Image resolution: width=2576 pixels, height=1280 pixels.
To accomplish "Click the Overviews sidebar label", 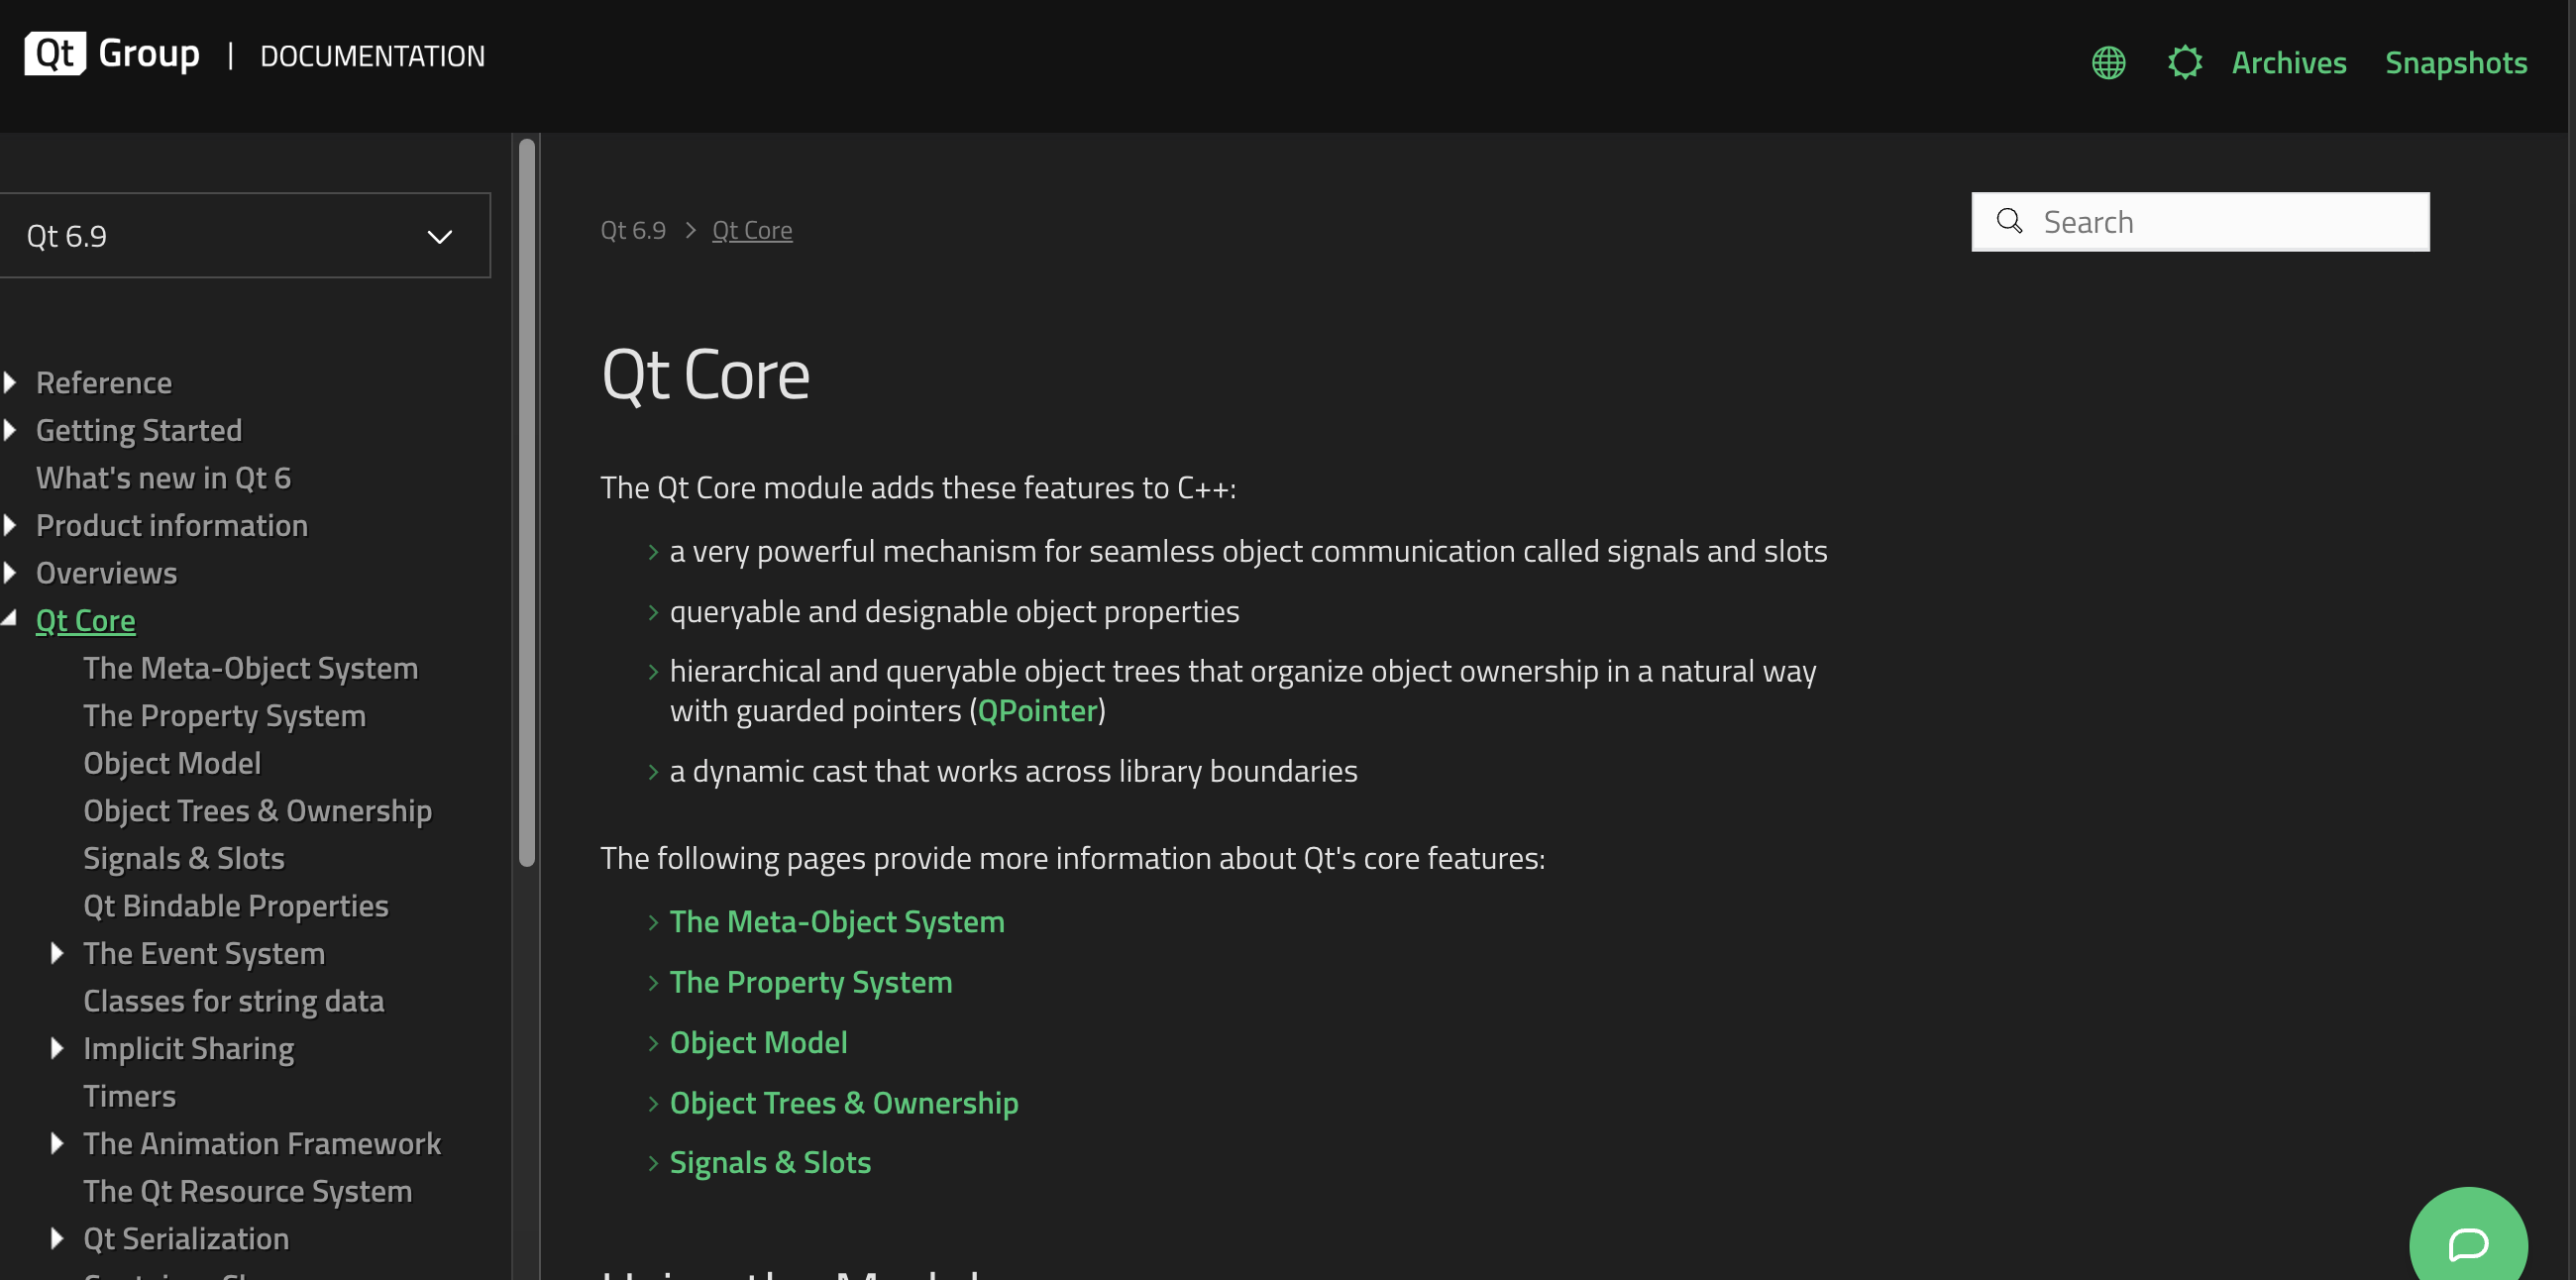I will [x=106, y=573].
